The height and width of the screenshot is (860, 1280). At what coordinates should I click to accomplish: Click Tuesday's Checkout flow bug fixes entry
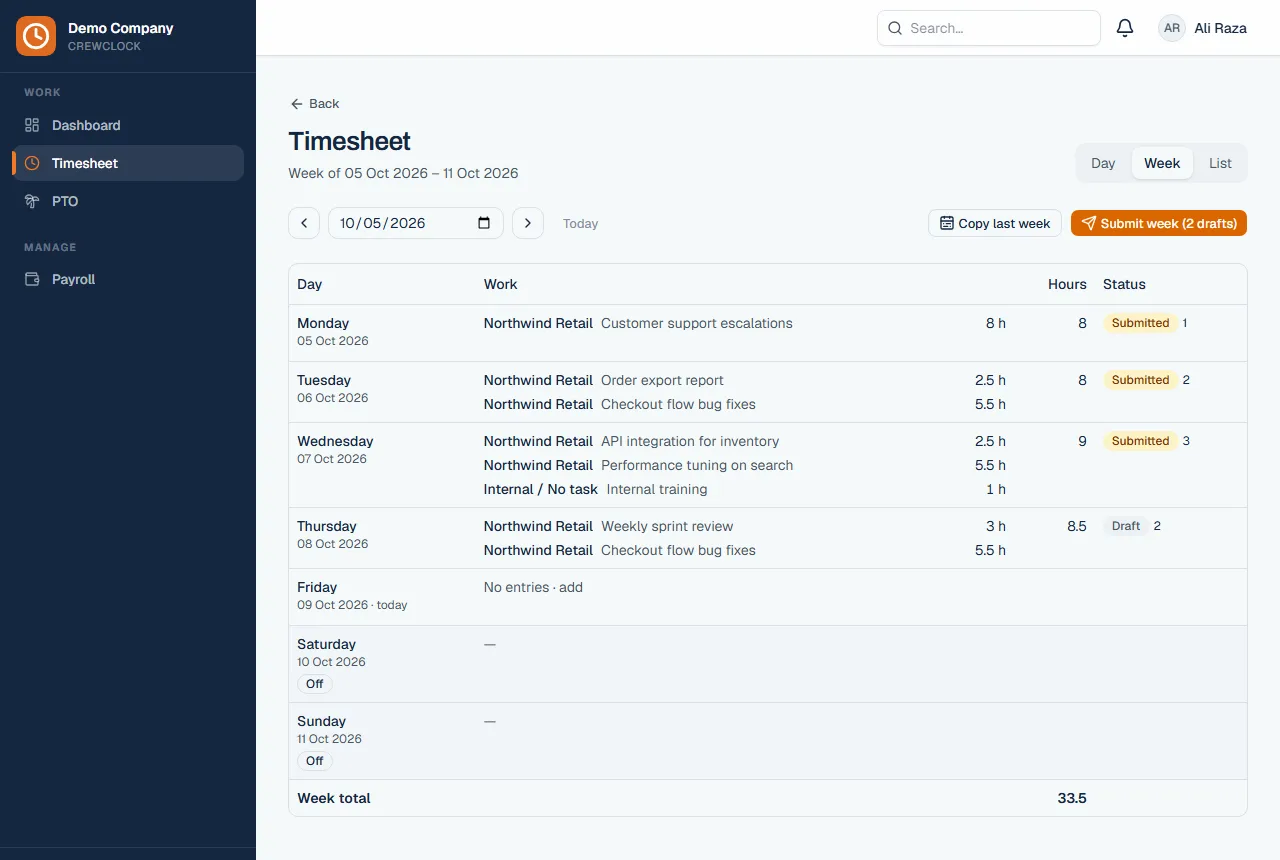[678, 404]
